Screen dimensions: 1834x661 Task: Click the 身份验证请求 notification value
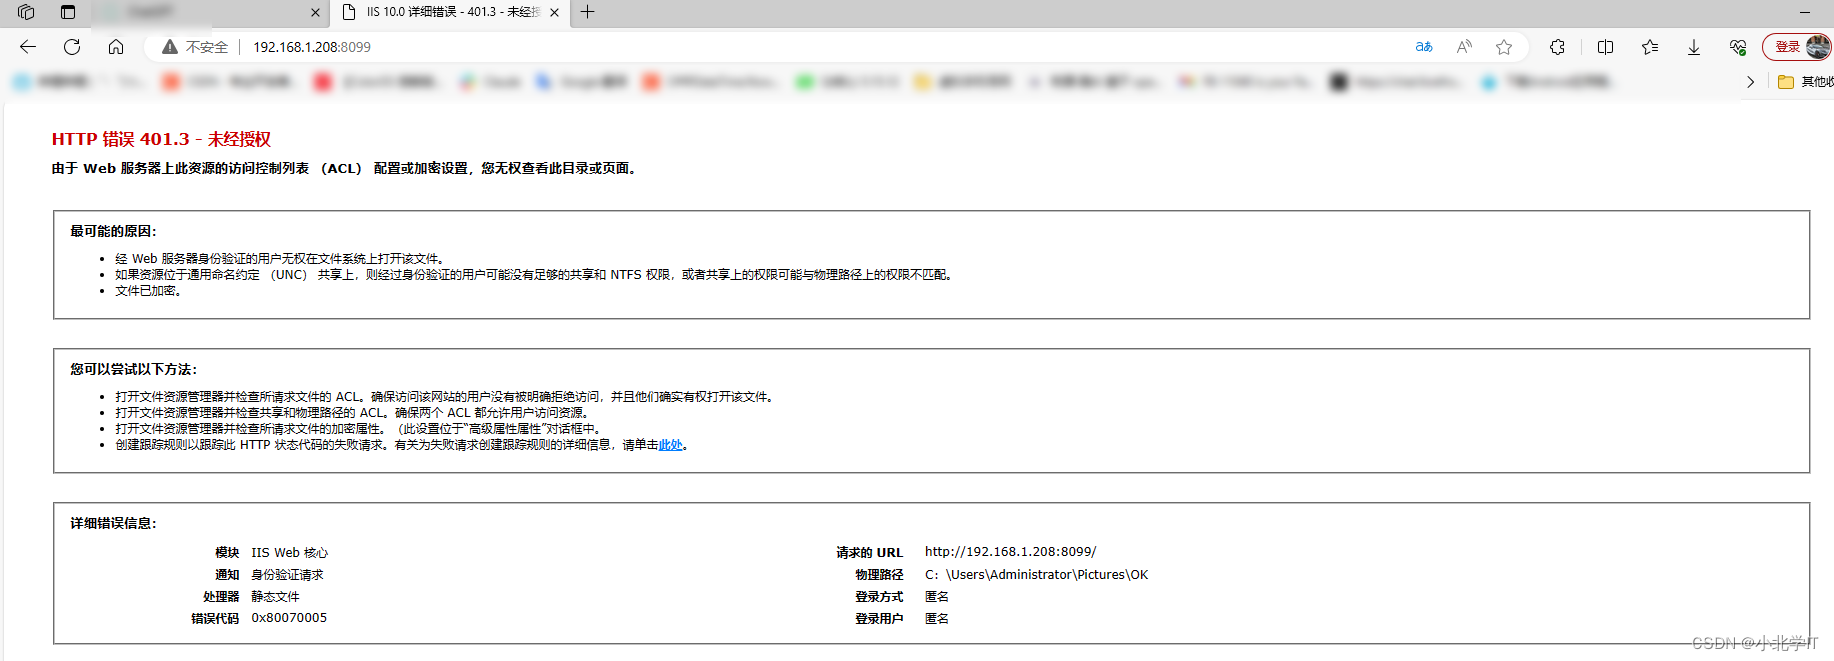coord(287,575)
